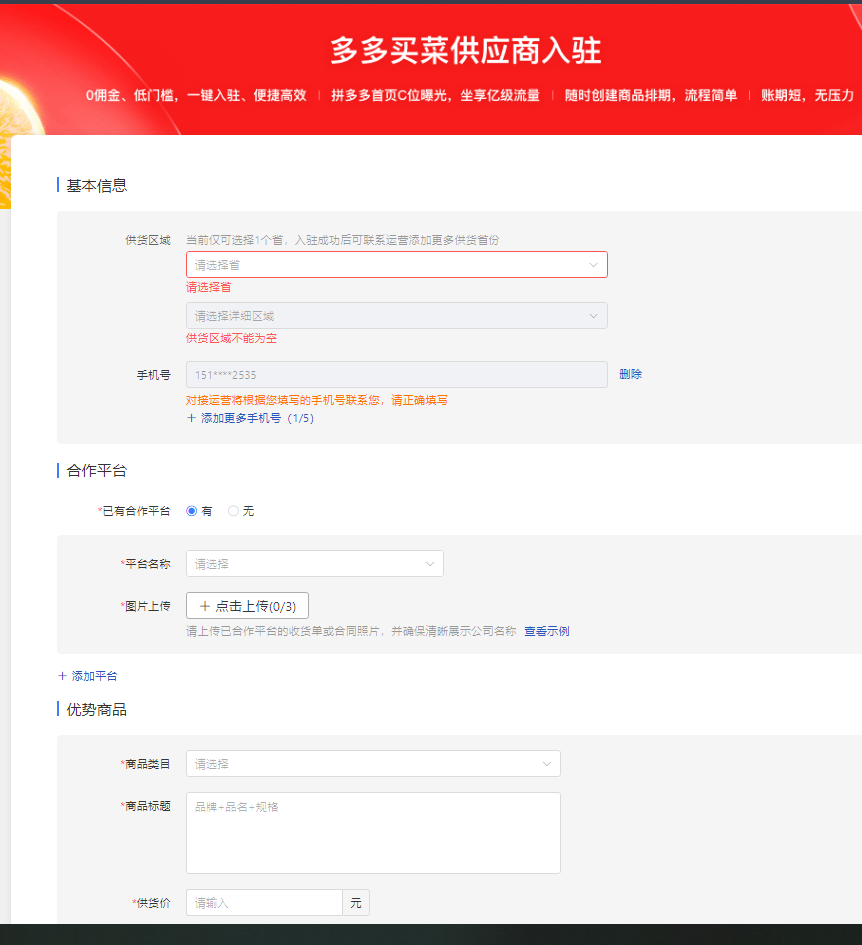Click chevron arrow in 平台名称 dropdown

tap(430, 564)
